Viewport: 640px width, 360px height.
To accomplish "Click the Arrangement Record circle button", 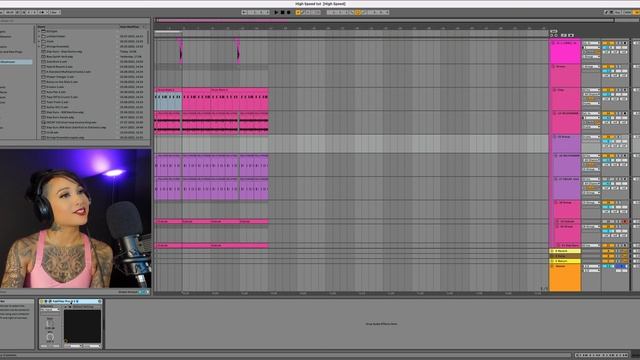I will [x=289, y=13].
